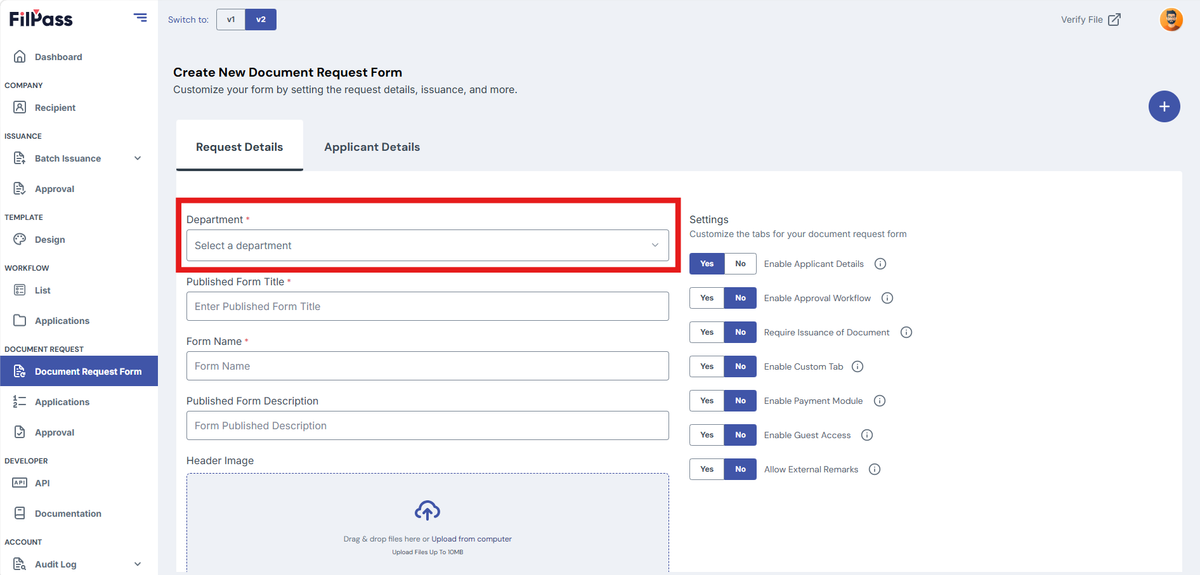Viewport: 1200px width, 575px height.
Task: Click the Form Name input field
Action: (427, 366)
